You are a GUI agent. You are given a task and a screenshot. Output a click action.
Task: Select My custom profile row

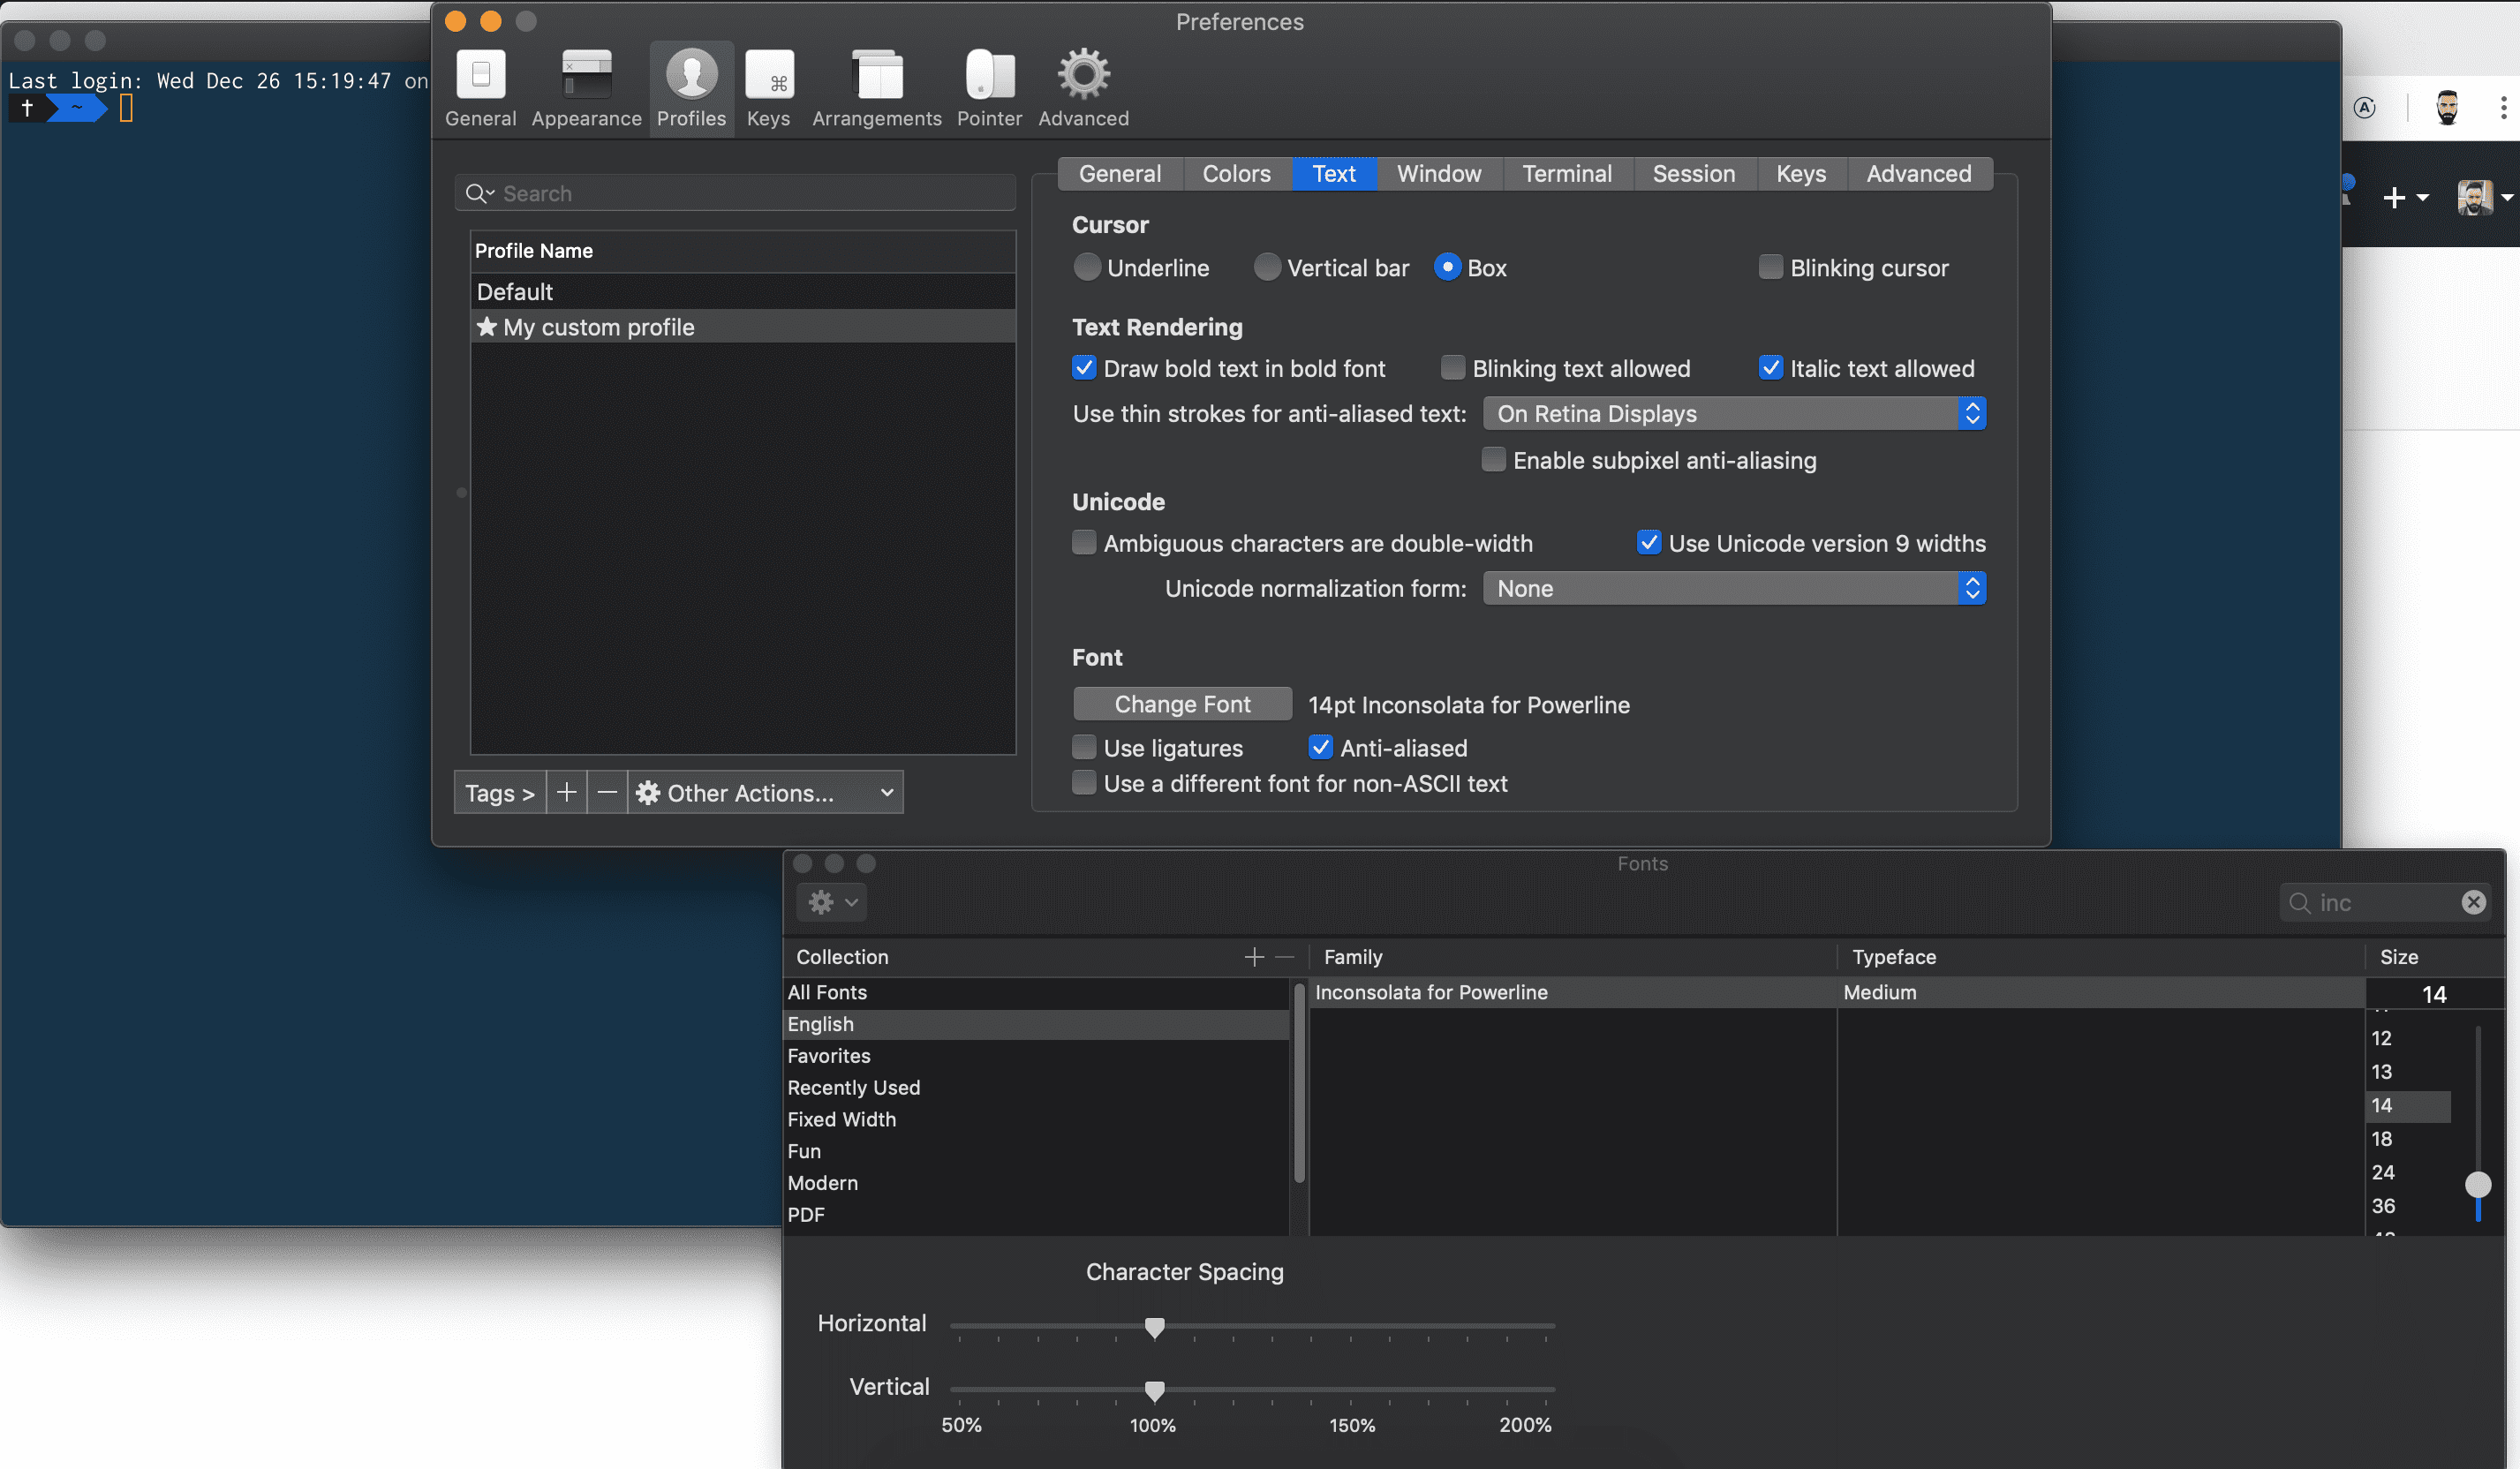point(743,327)
